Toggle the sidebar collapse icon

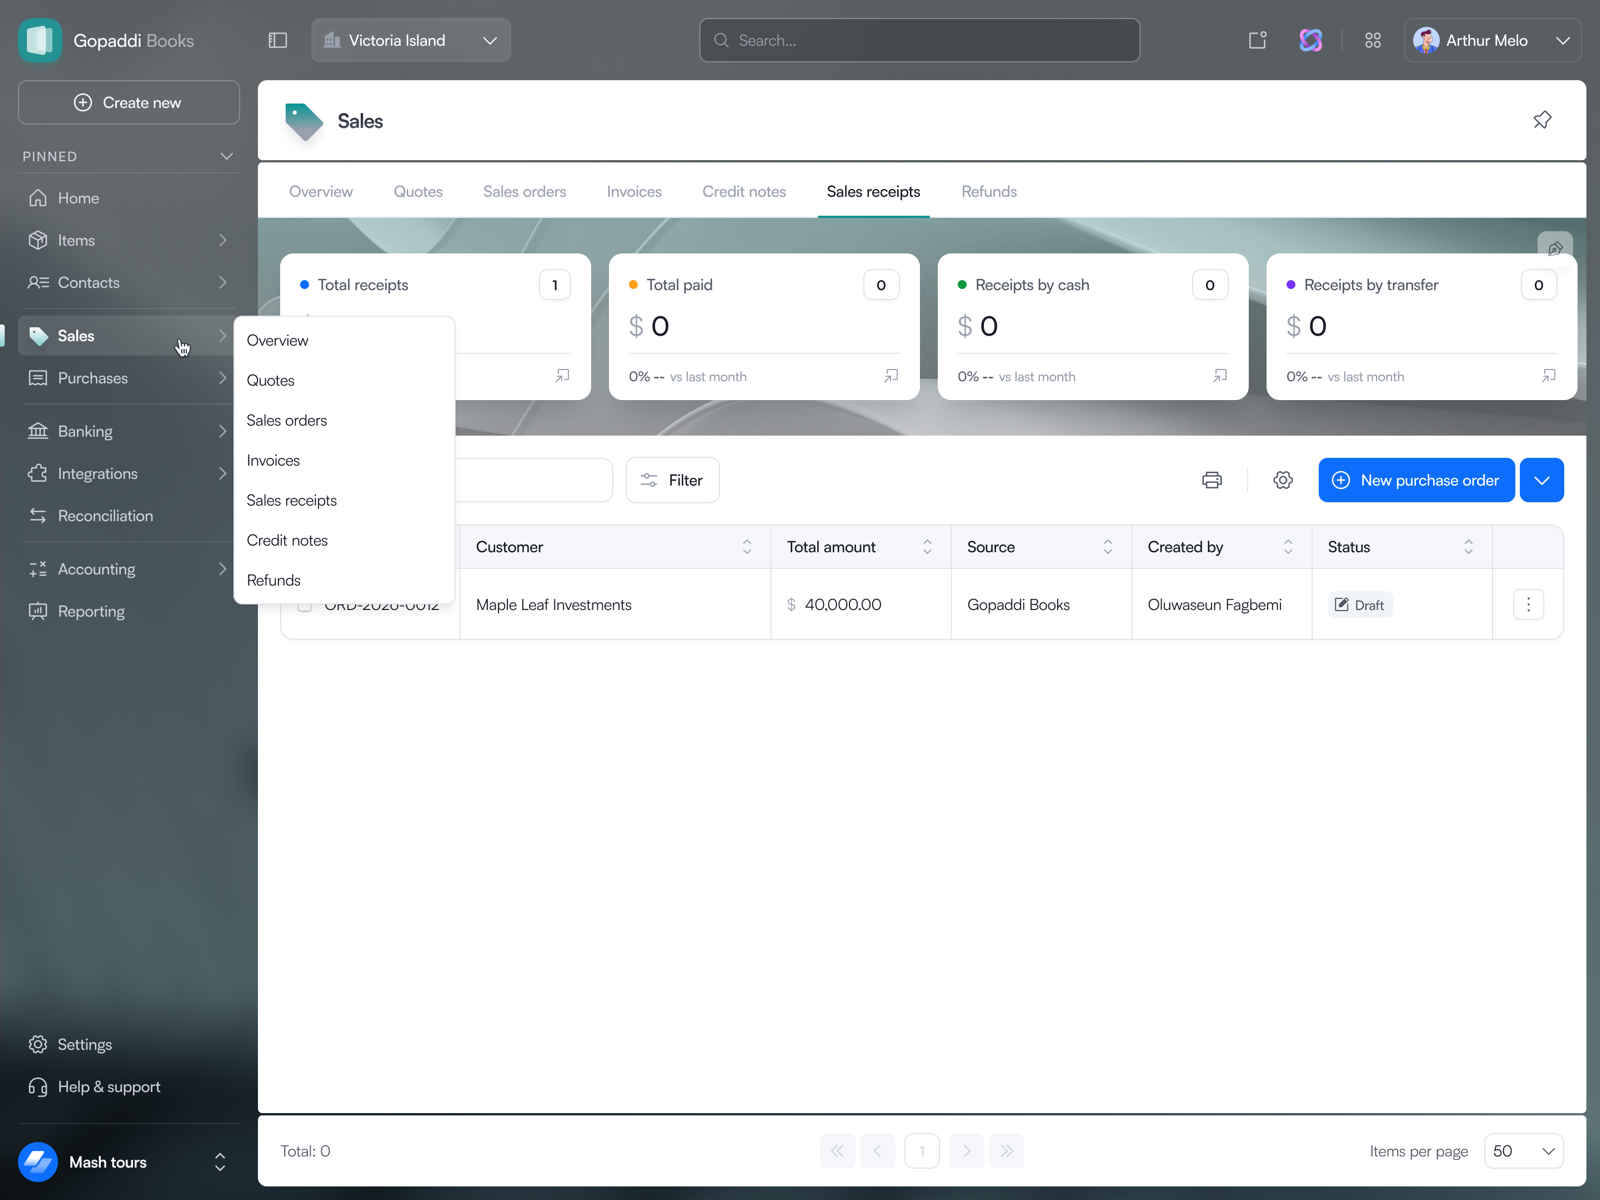[x=278, y=40]
